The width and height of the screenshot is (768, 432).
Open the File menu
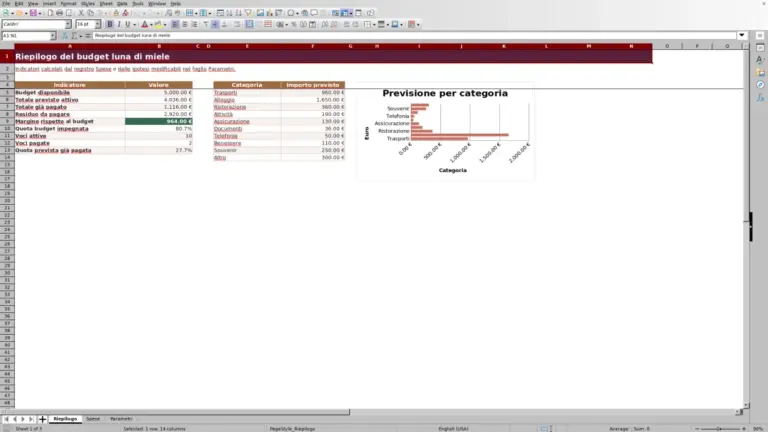[6, 3]
